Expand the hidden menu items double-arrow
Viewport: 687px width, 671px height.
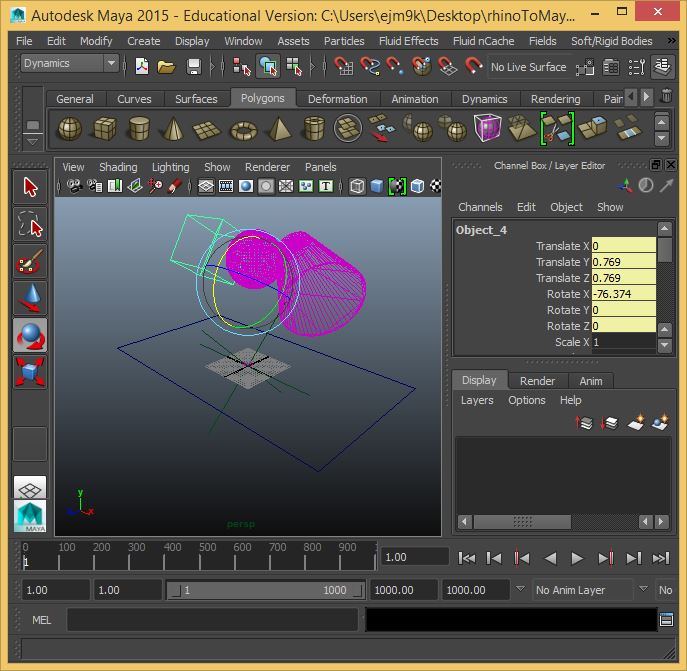tap(671, 41)
